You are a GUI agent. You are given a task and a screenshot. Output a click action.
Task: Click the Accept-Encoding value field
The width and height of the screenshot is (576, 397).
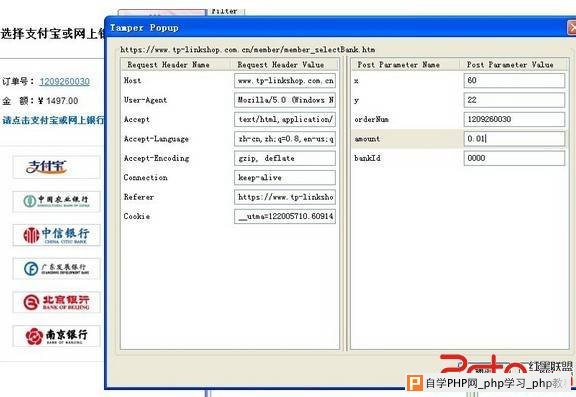[285, 158]
